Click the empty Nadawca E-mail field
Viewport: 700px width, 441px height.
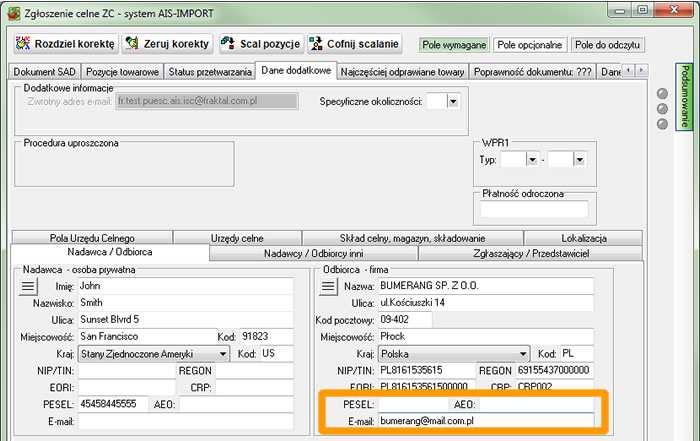186,421
